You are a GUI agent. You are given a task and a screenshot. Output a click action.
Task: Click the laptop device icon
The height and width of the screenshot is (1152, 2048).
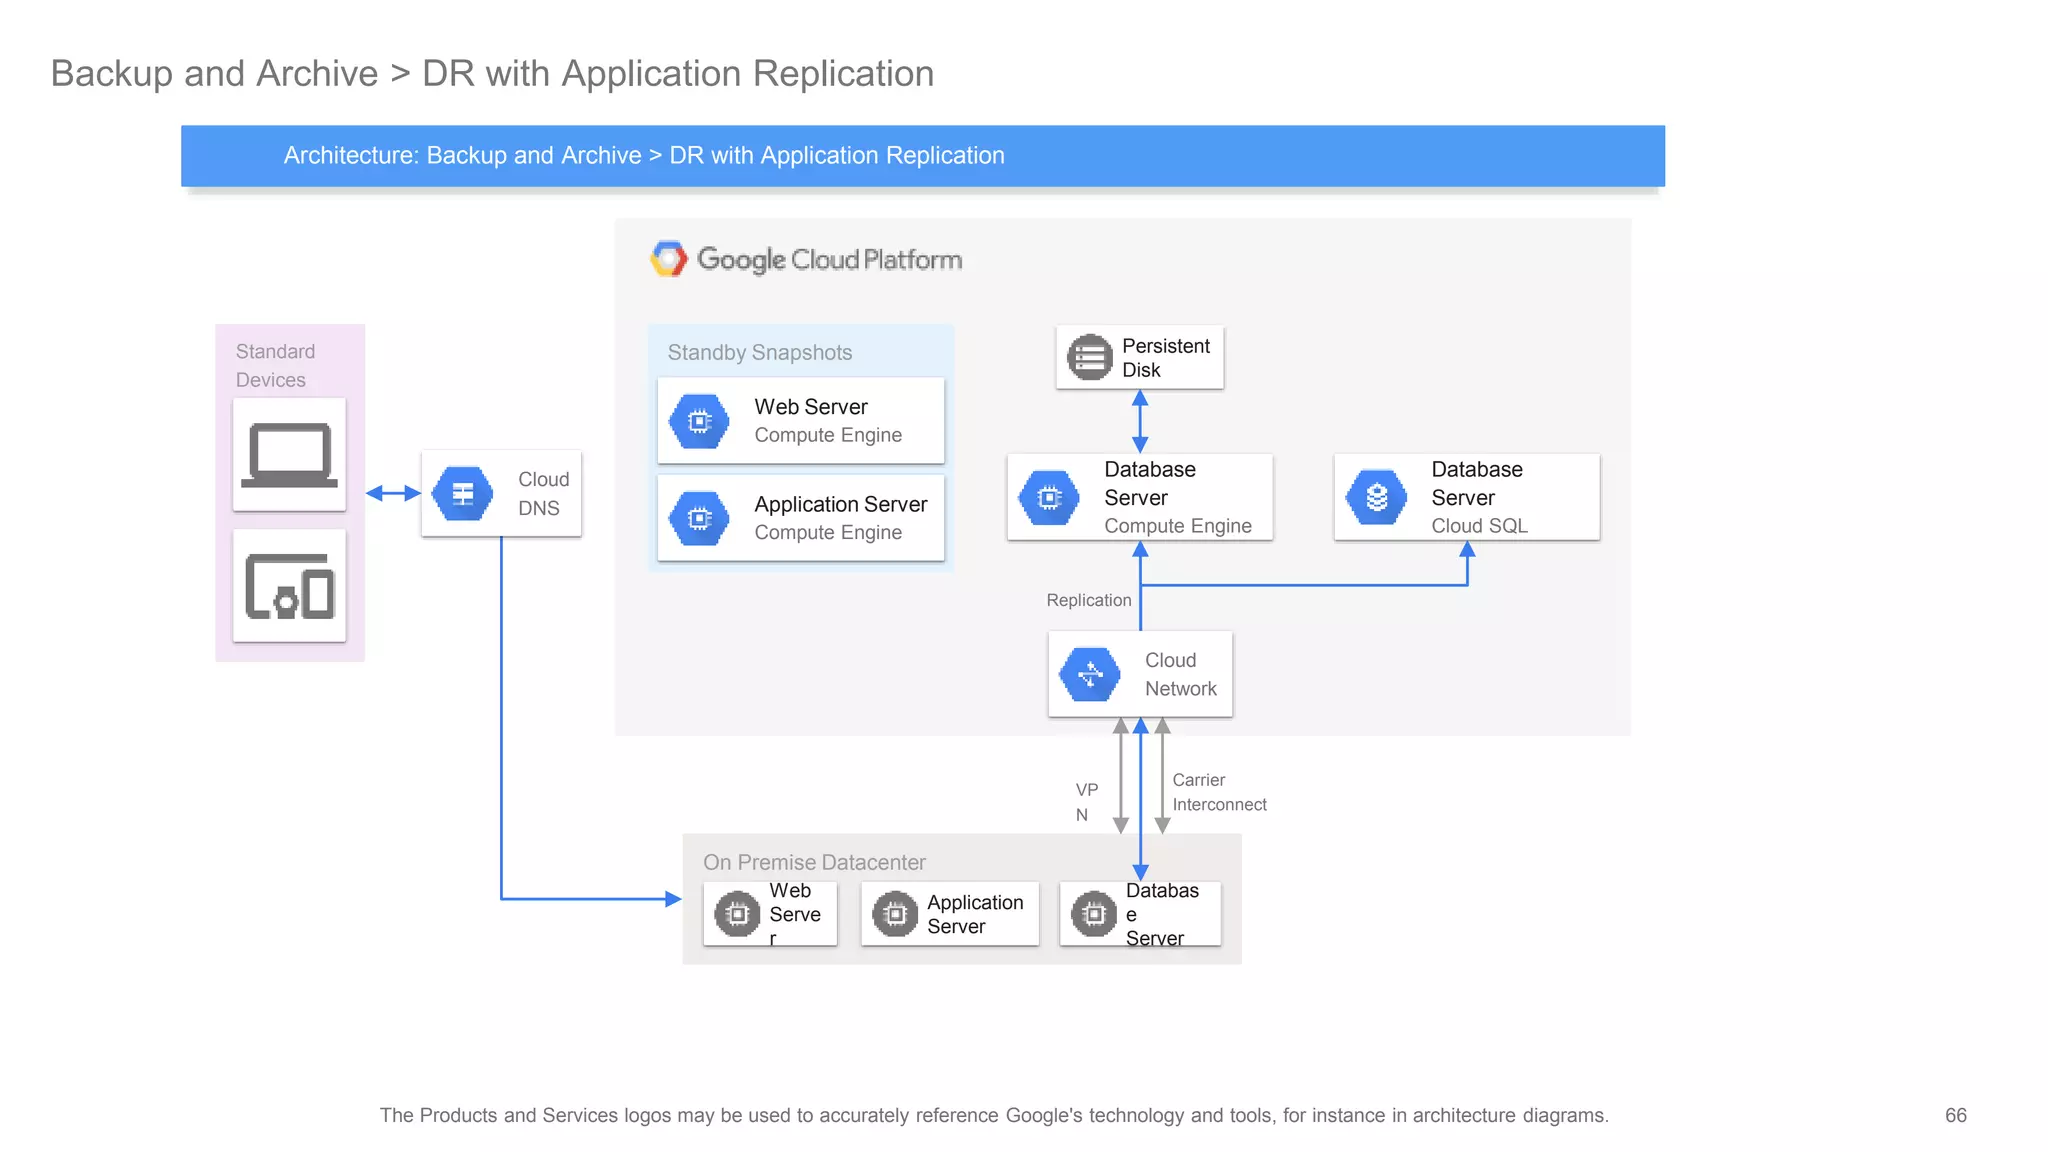[x=289, y=455]
